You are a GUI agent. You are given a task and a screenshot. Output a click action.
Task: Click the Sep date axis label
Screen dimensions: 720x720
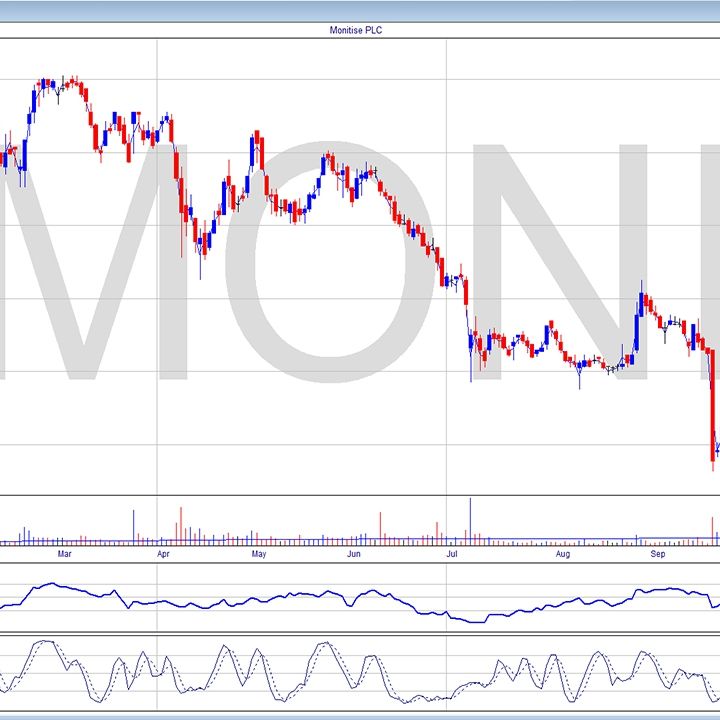658,553
